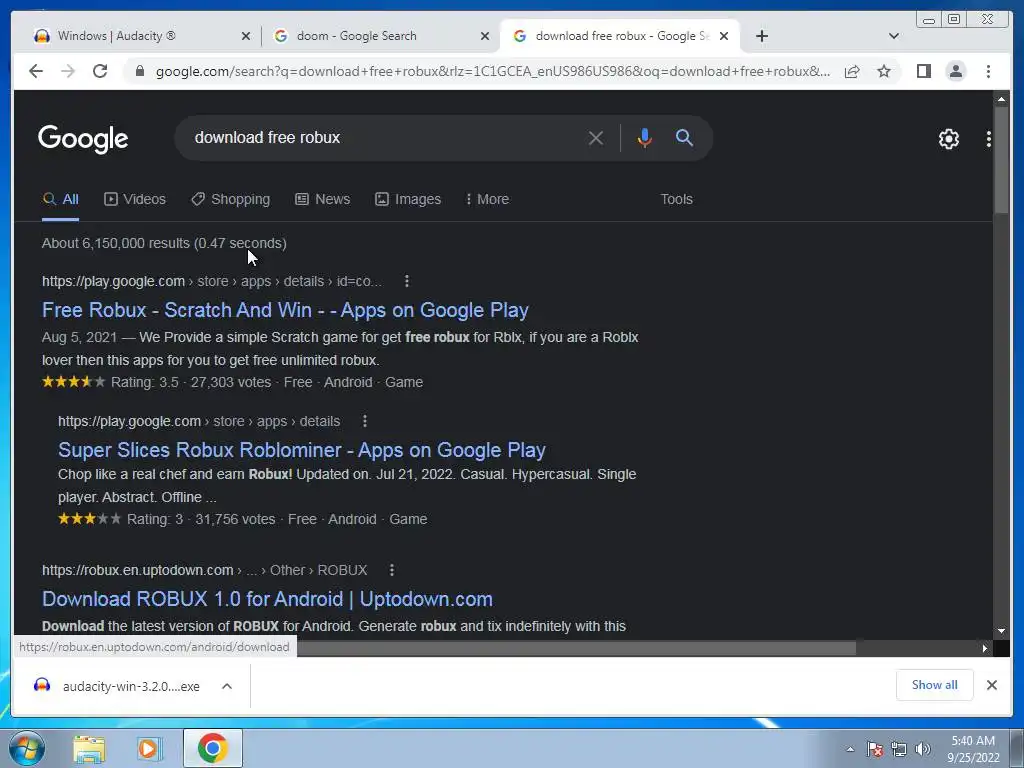Viewport: 1024px width, 768px height.
Task: Open downloaded audacity-win-3.2.0 exe file
Action: (118, 686)
